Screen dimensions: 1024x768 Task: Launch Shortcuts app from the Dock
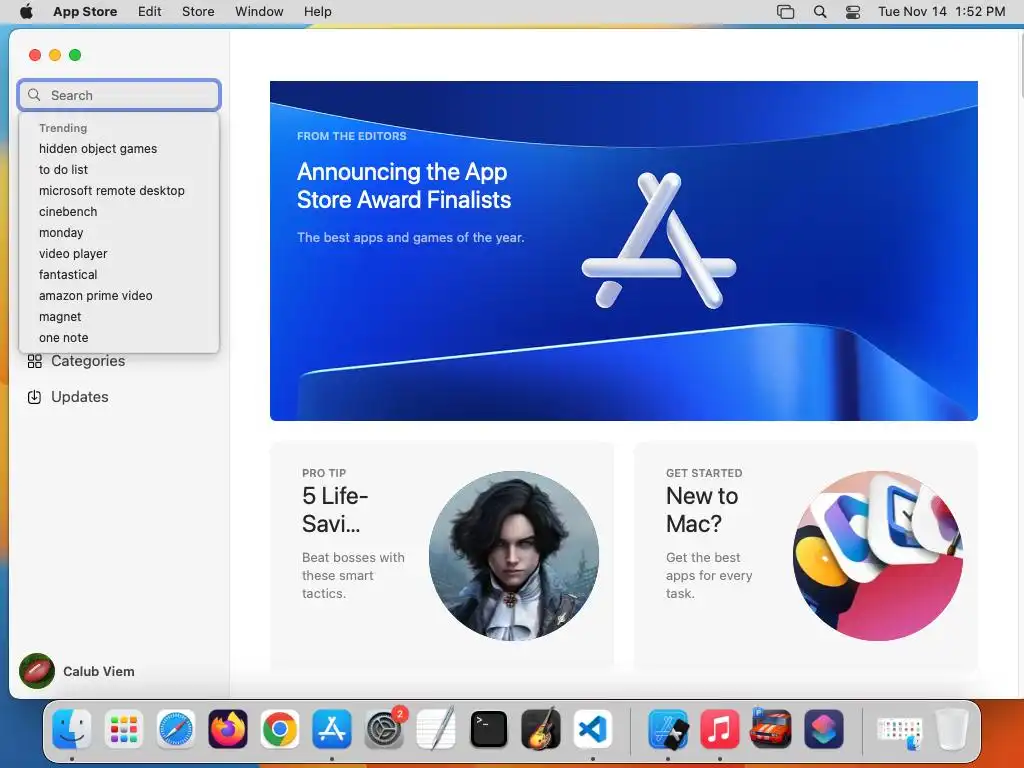point(824,729)
